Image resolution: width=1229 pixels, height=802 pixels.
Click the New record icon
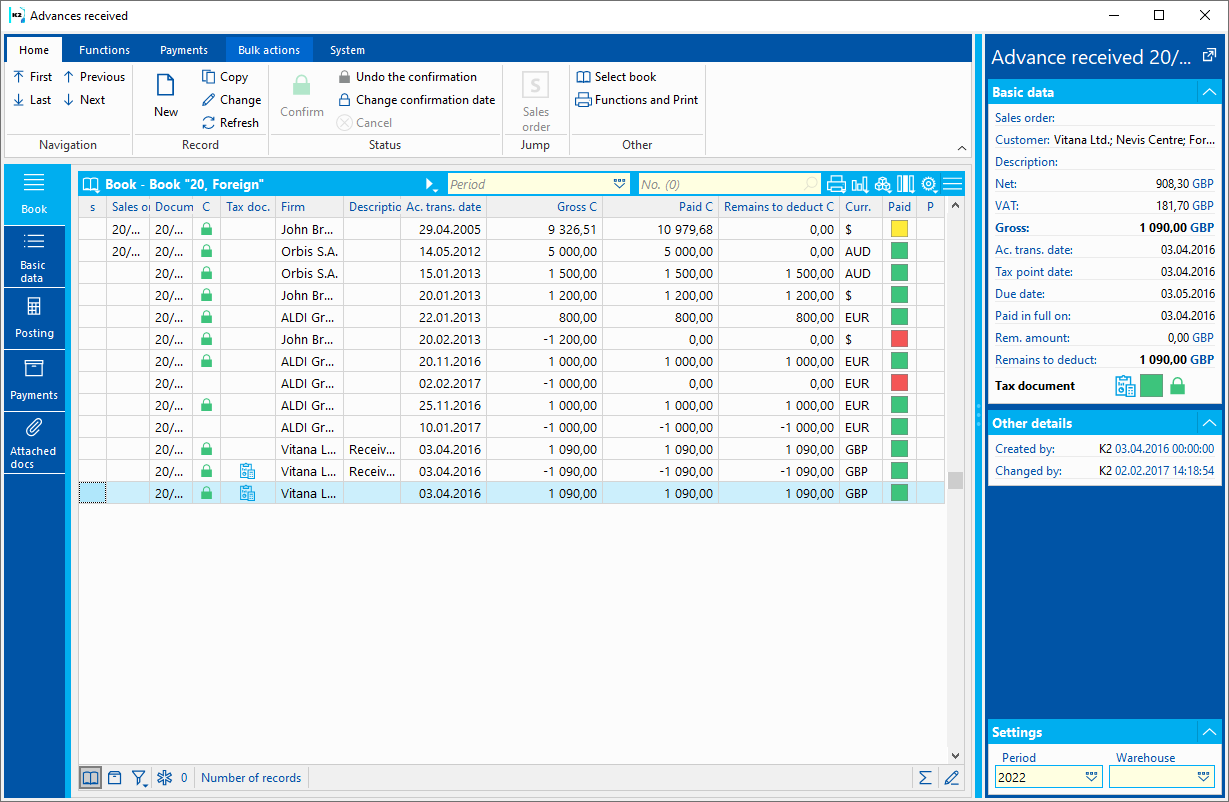pyautogui.click(x=166, y=95)
